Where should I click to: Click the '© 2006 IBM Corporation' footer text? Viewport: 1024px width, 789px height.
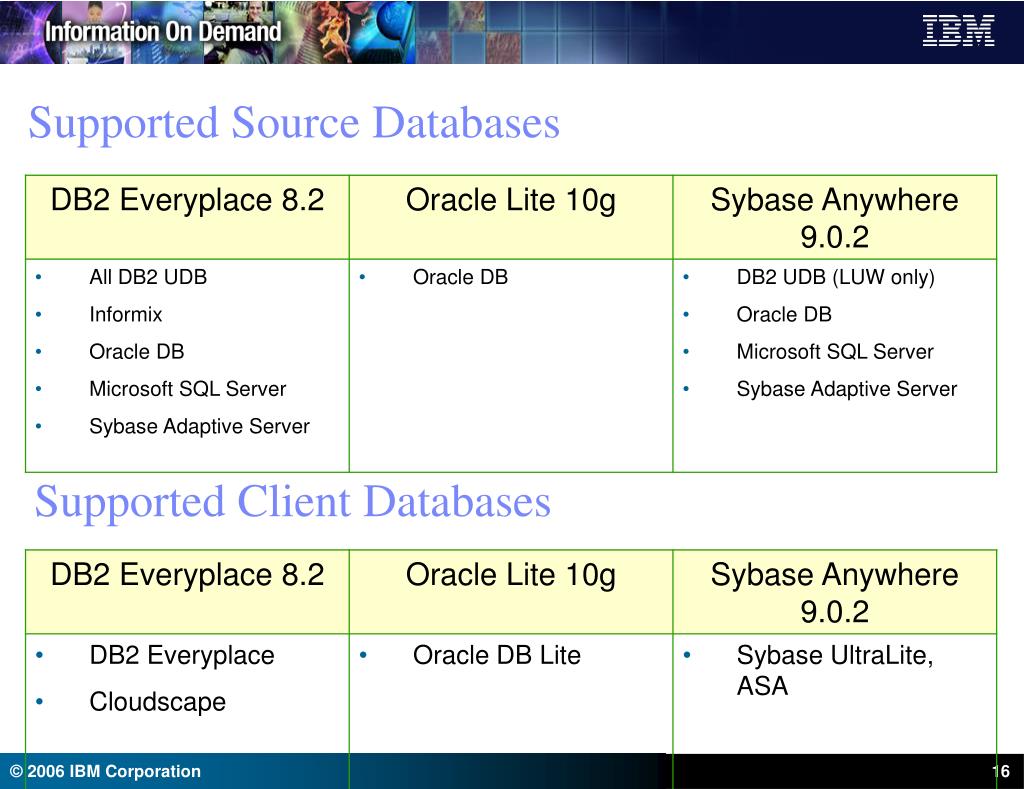pos(105,771)
